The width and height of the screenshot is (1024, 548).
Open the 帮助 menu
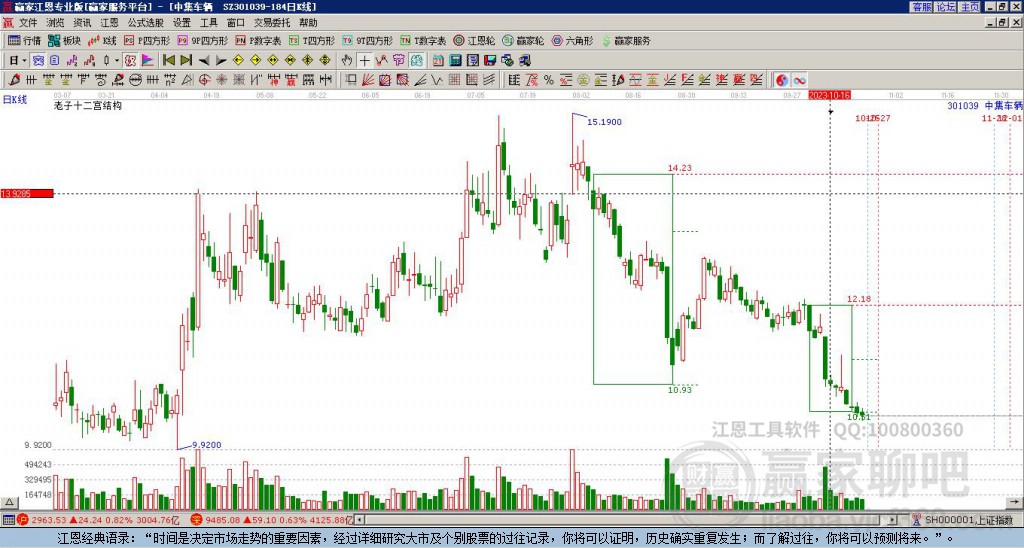pos(308,23)
